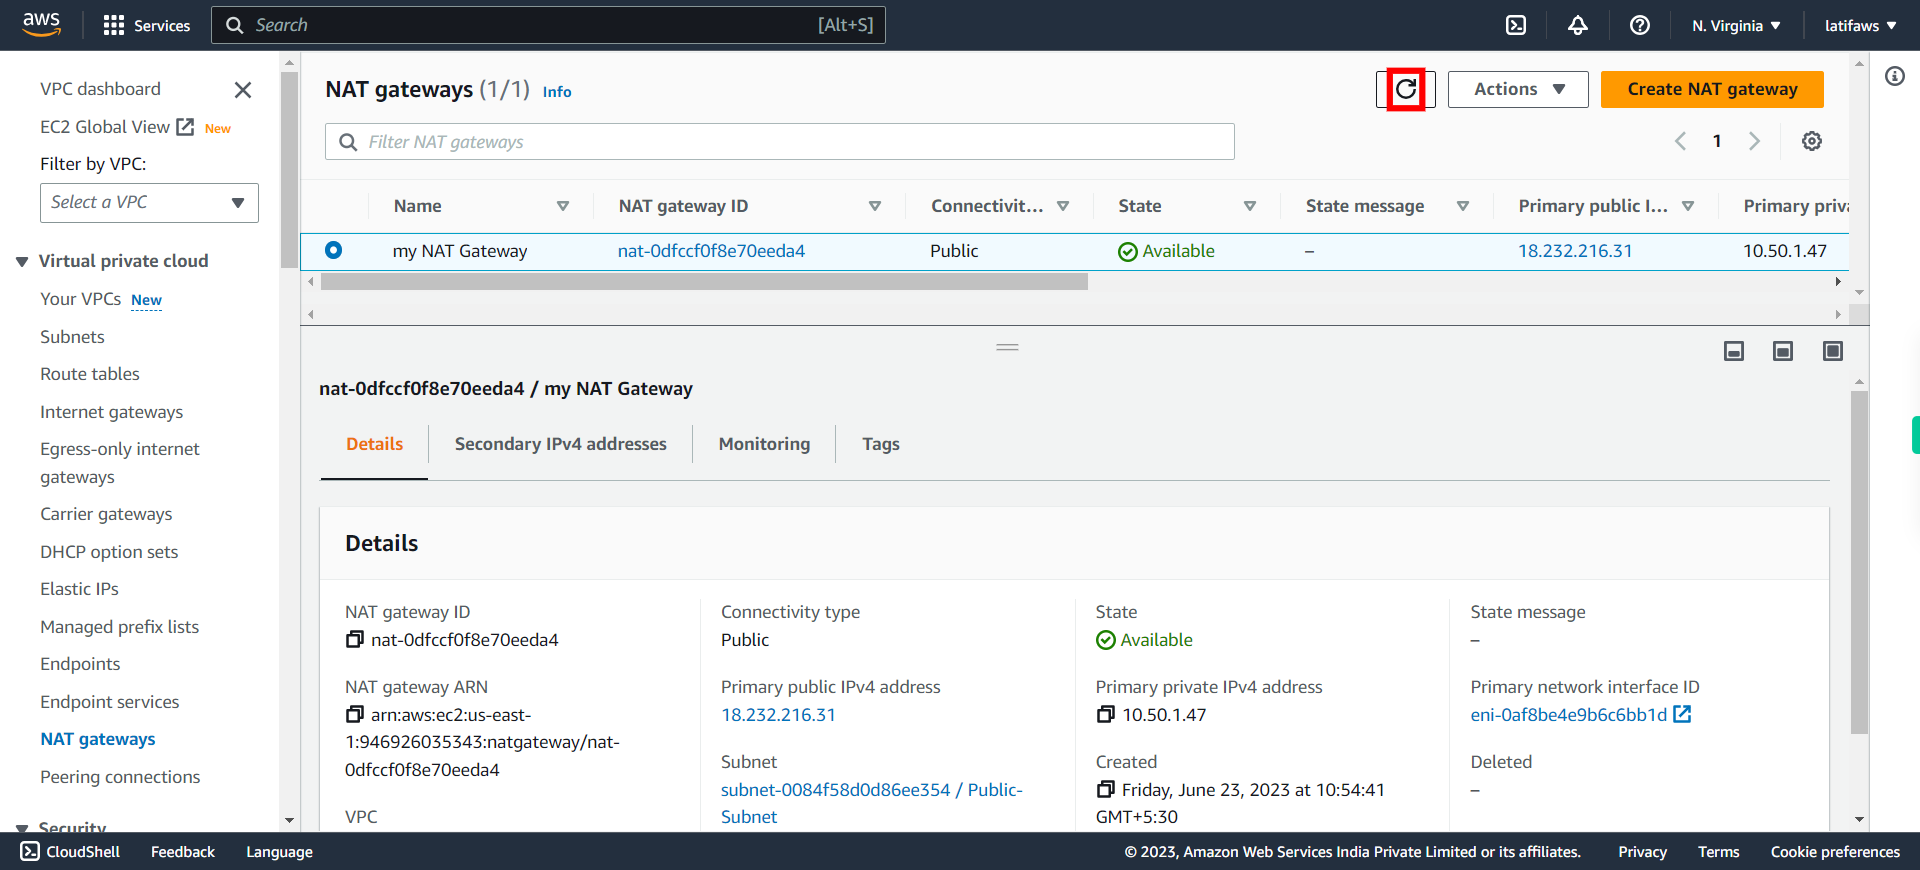Open Secondary IPv4 addresses tab
The width and height of the screenshot is (1920, 870).
(560, 444)
